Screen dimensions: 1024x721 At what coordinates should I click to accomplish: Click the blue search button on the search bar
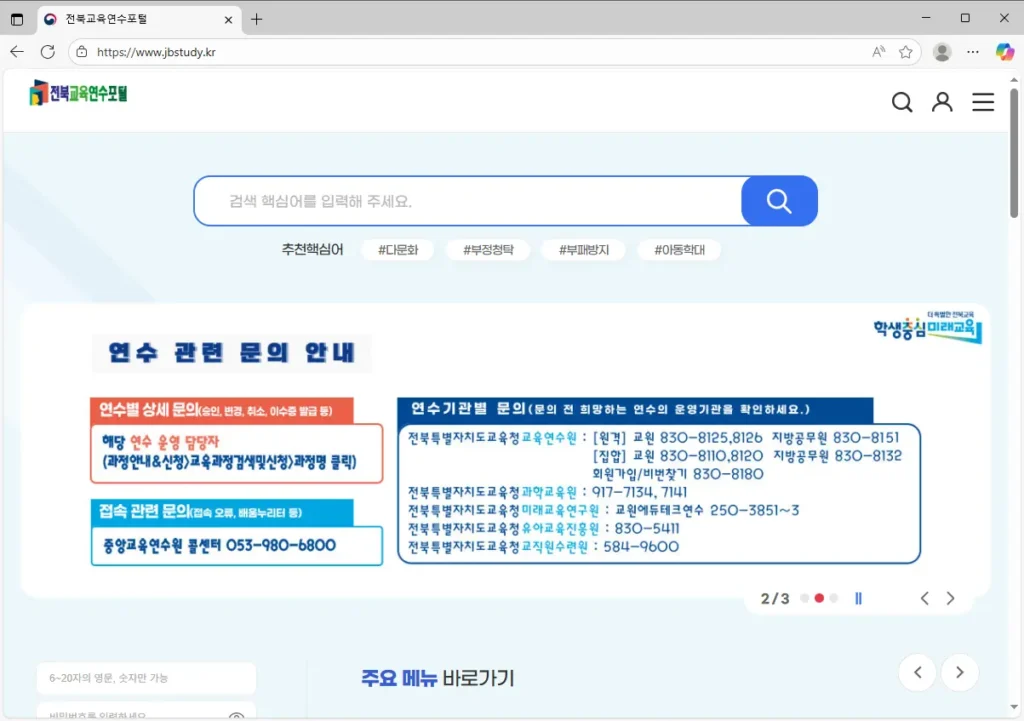[x=778, y=201]
